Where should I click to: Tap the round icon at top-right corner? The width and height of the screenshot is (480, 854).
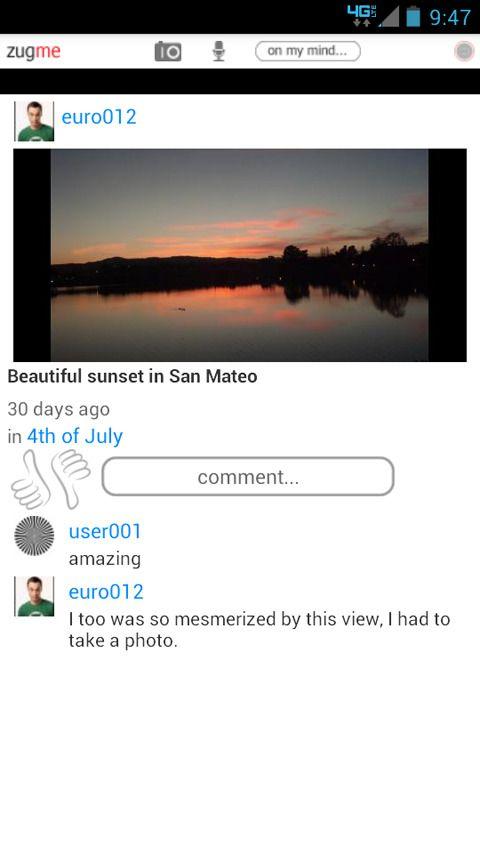tap(464, 52)
